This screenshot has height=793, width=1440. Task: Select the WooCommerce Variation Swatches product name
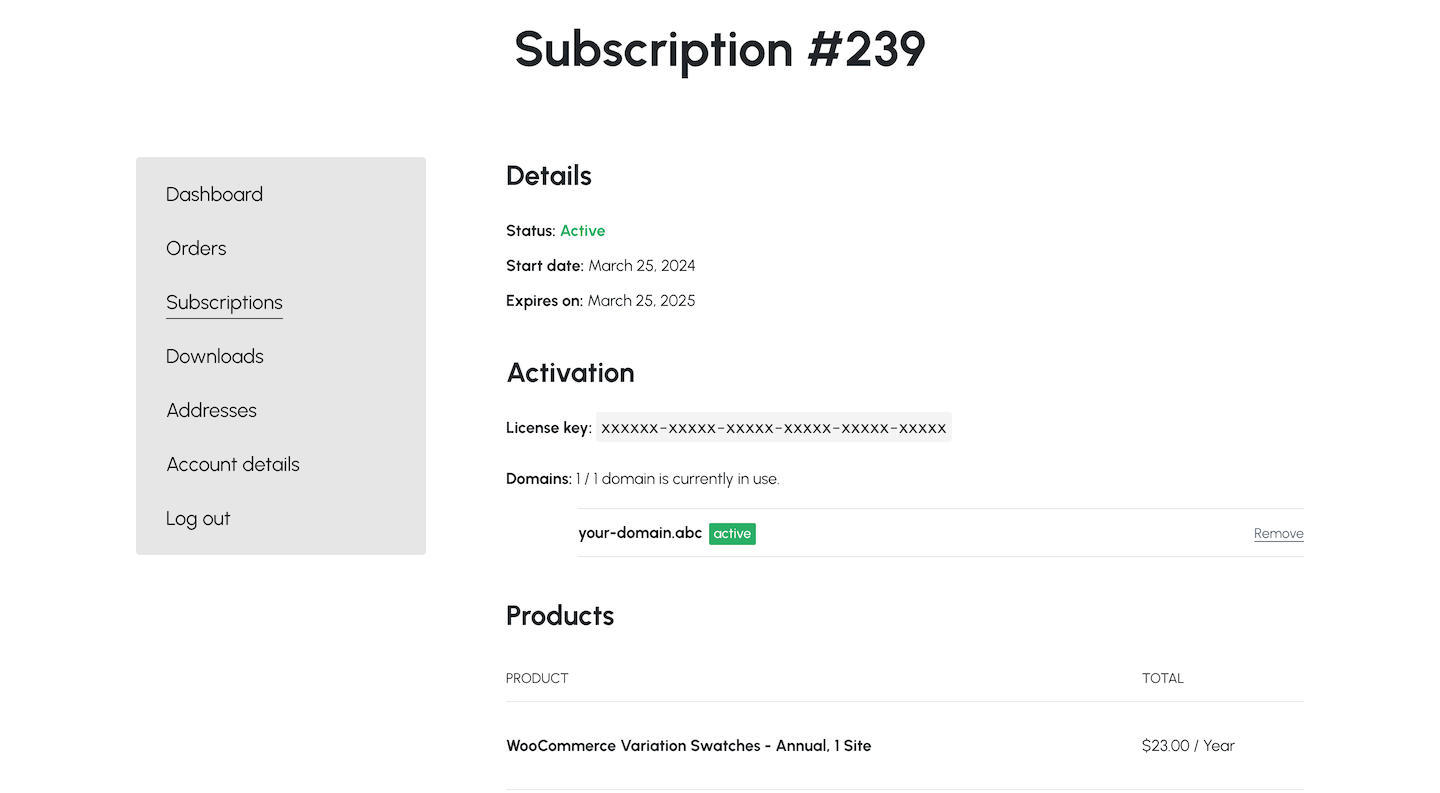tap(688, 745)
